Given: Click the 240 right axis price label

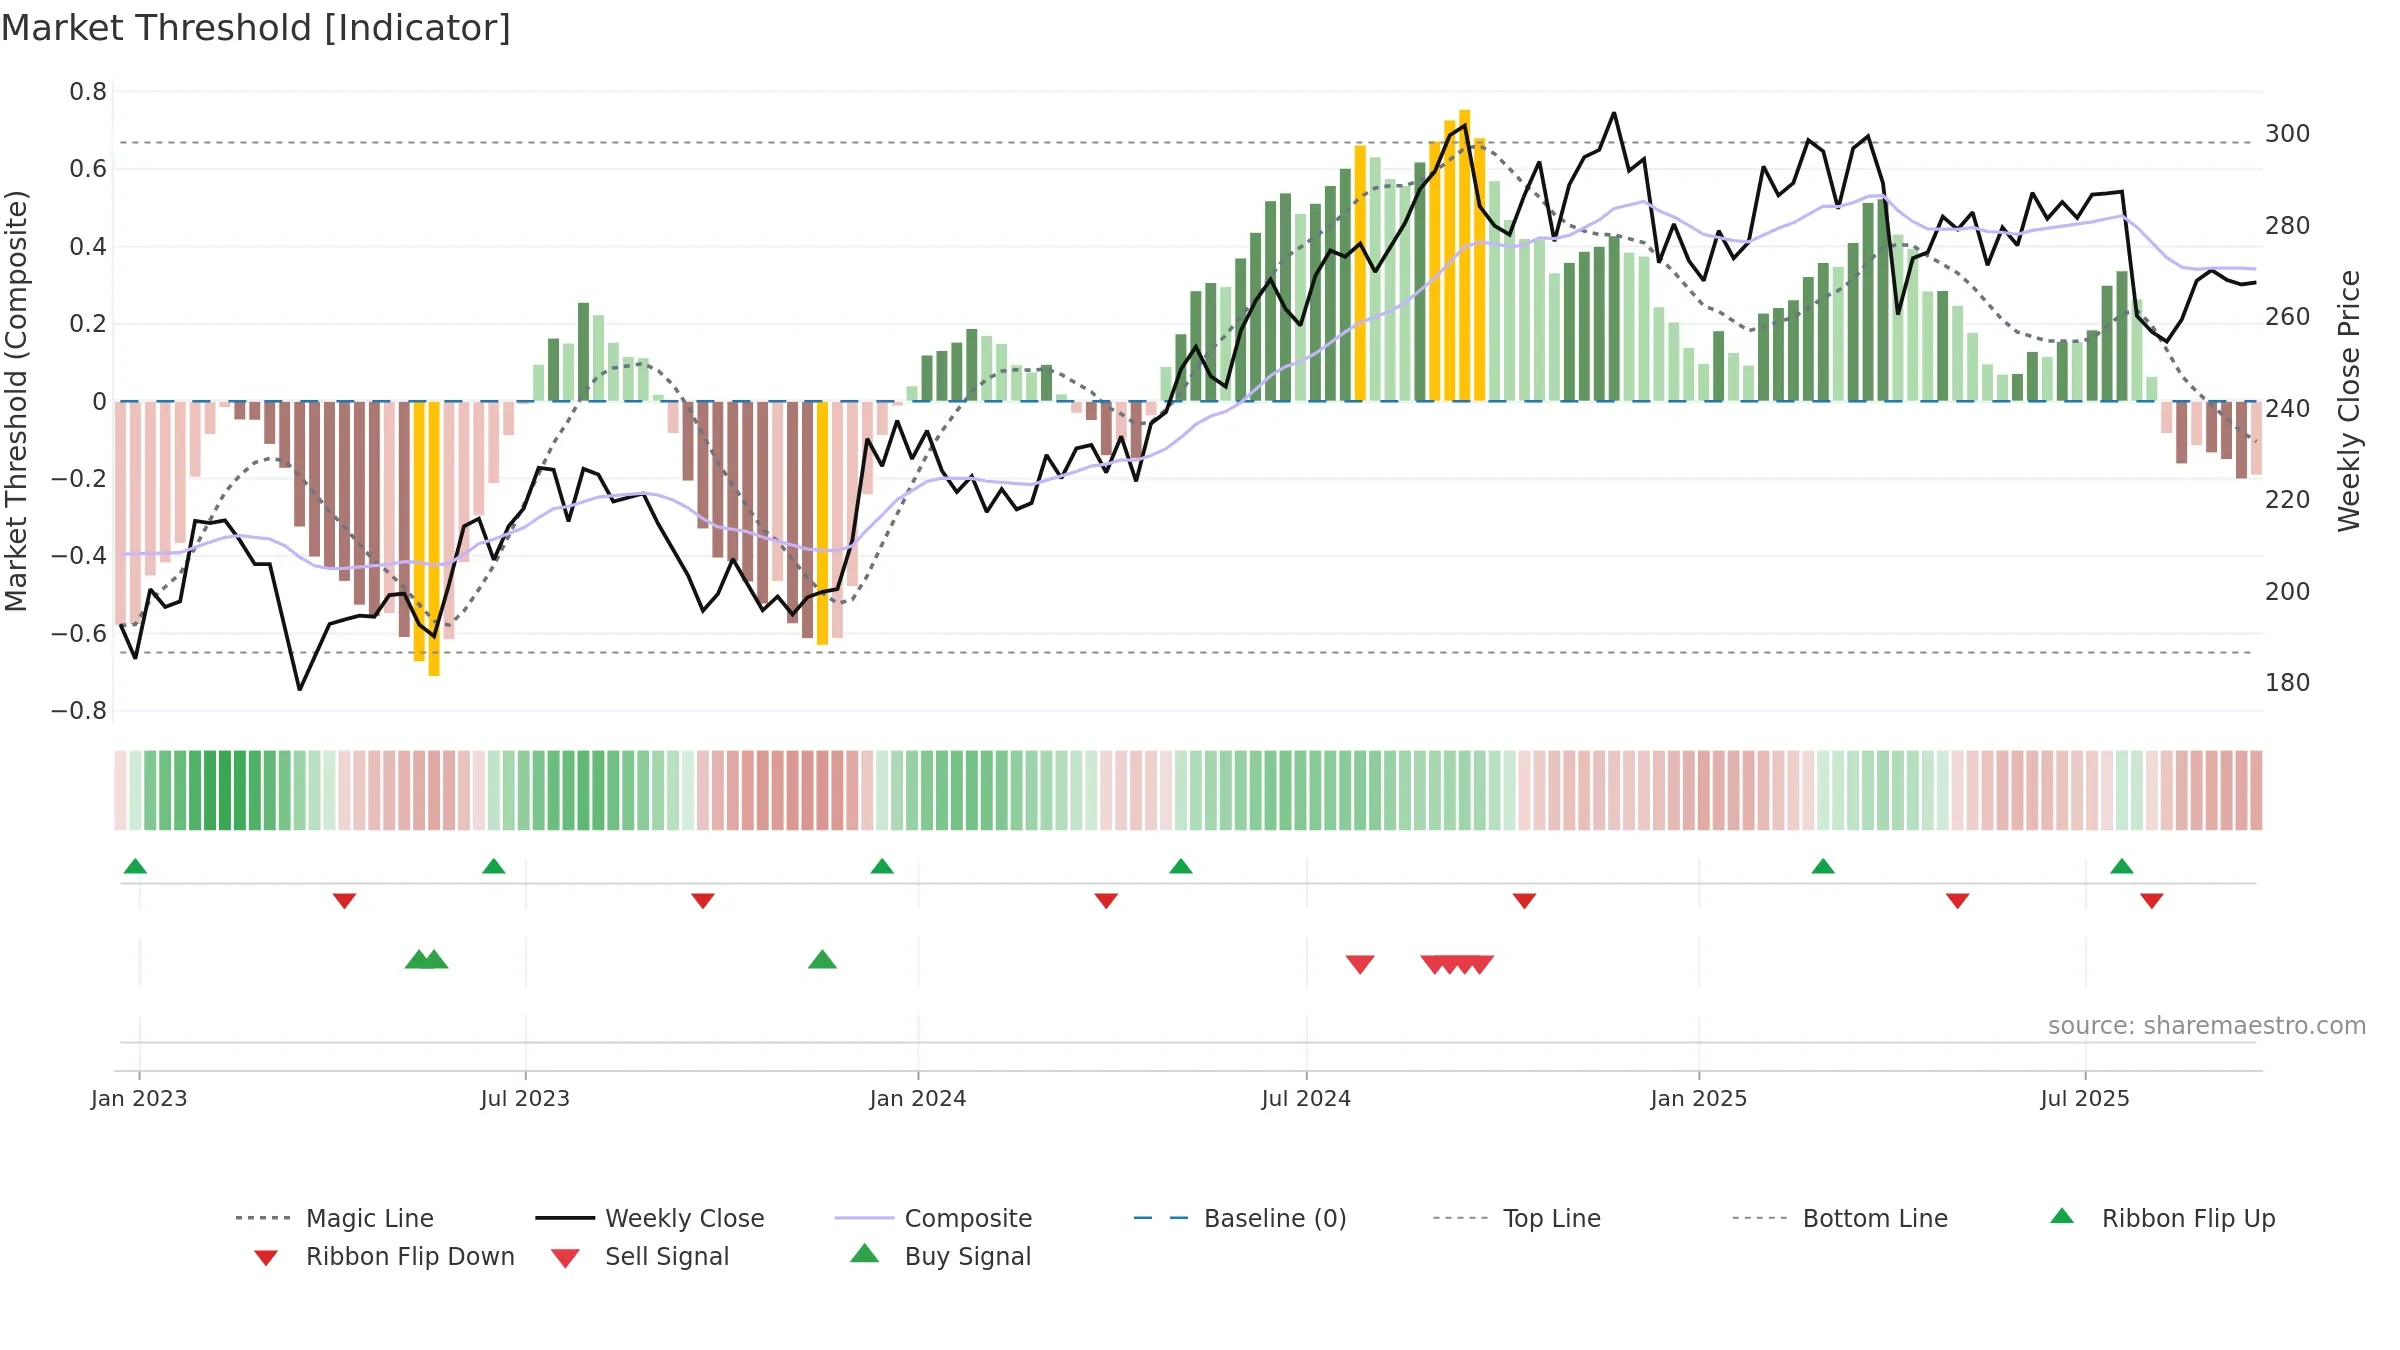Looking at the screenshot, I should [2288, 408].
